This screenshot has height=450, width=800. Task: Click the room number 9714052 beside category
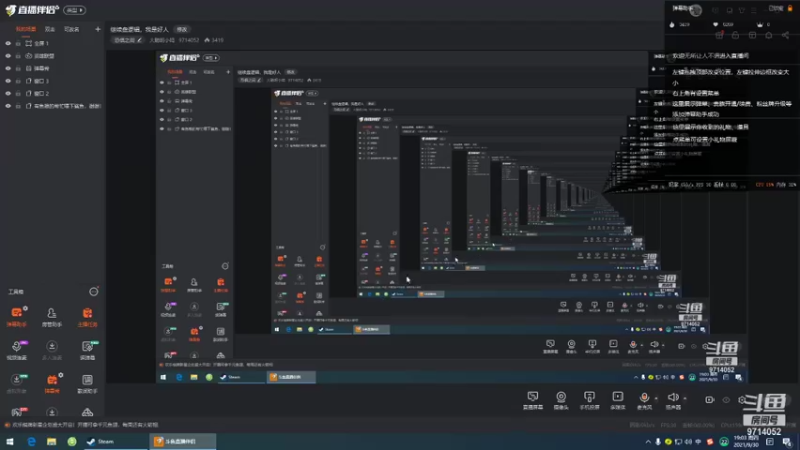pyautogui.click(x=189, y=40)
